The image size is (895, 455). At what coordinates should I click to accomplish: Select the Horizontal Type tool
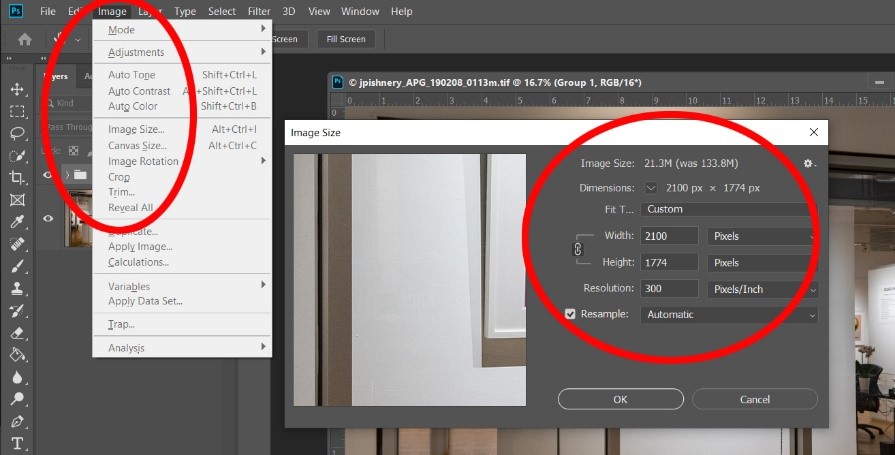17,444
